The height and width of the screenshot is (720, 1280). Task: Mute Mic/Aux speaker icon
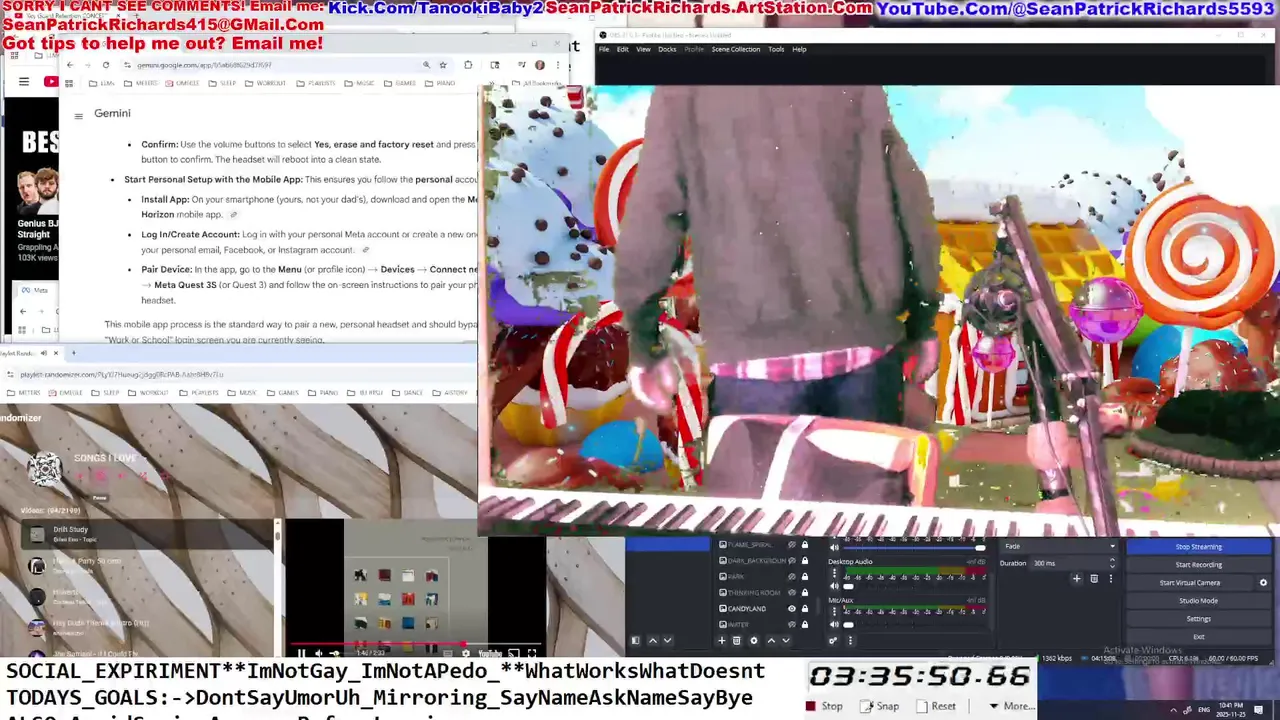[835, 625]
